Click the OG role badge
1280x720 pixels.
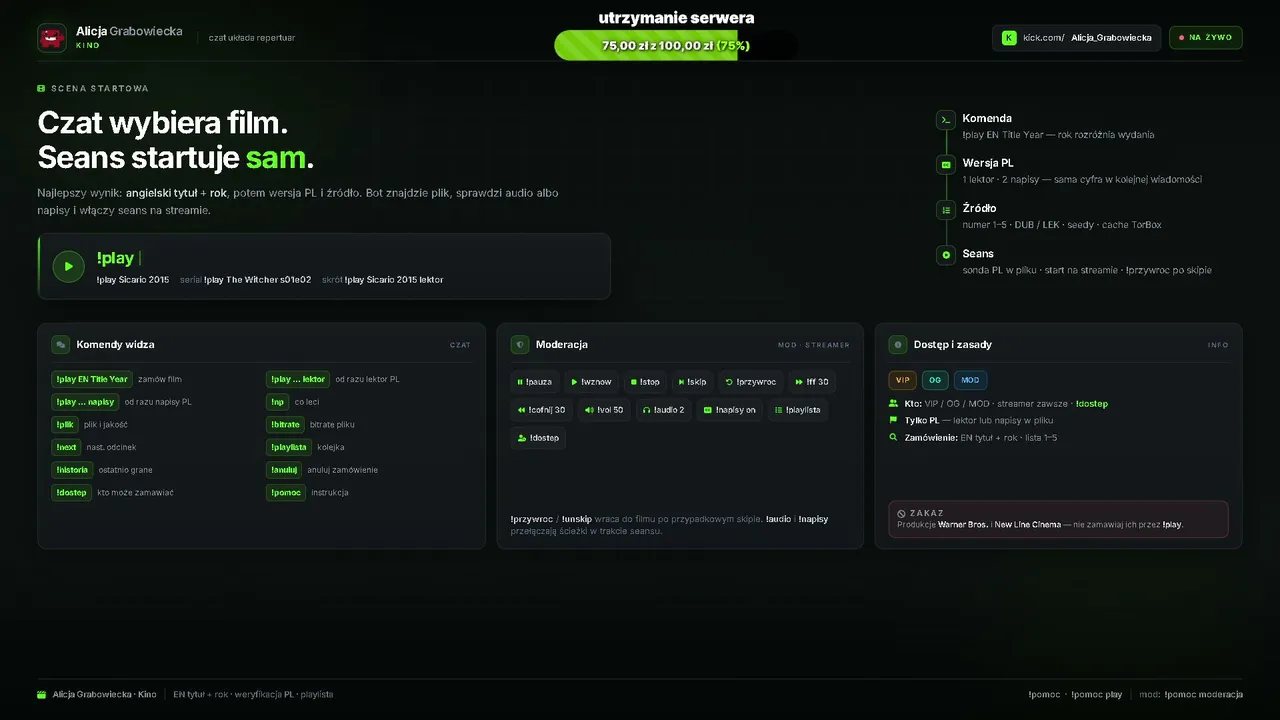pos(935,380)
